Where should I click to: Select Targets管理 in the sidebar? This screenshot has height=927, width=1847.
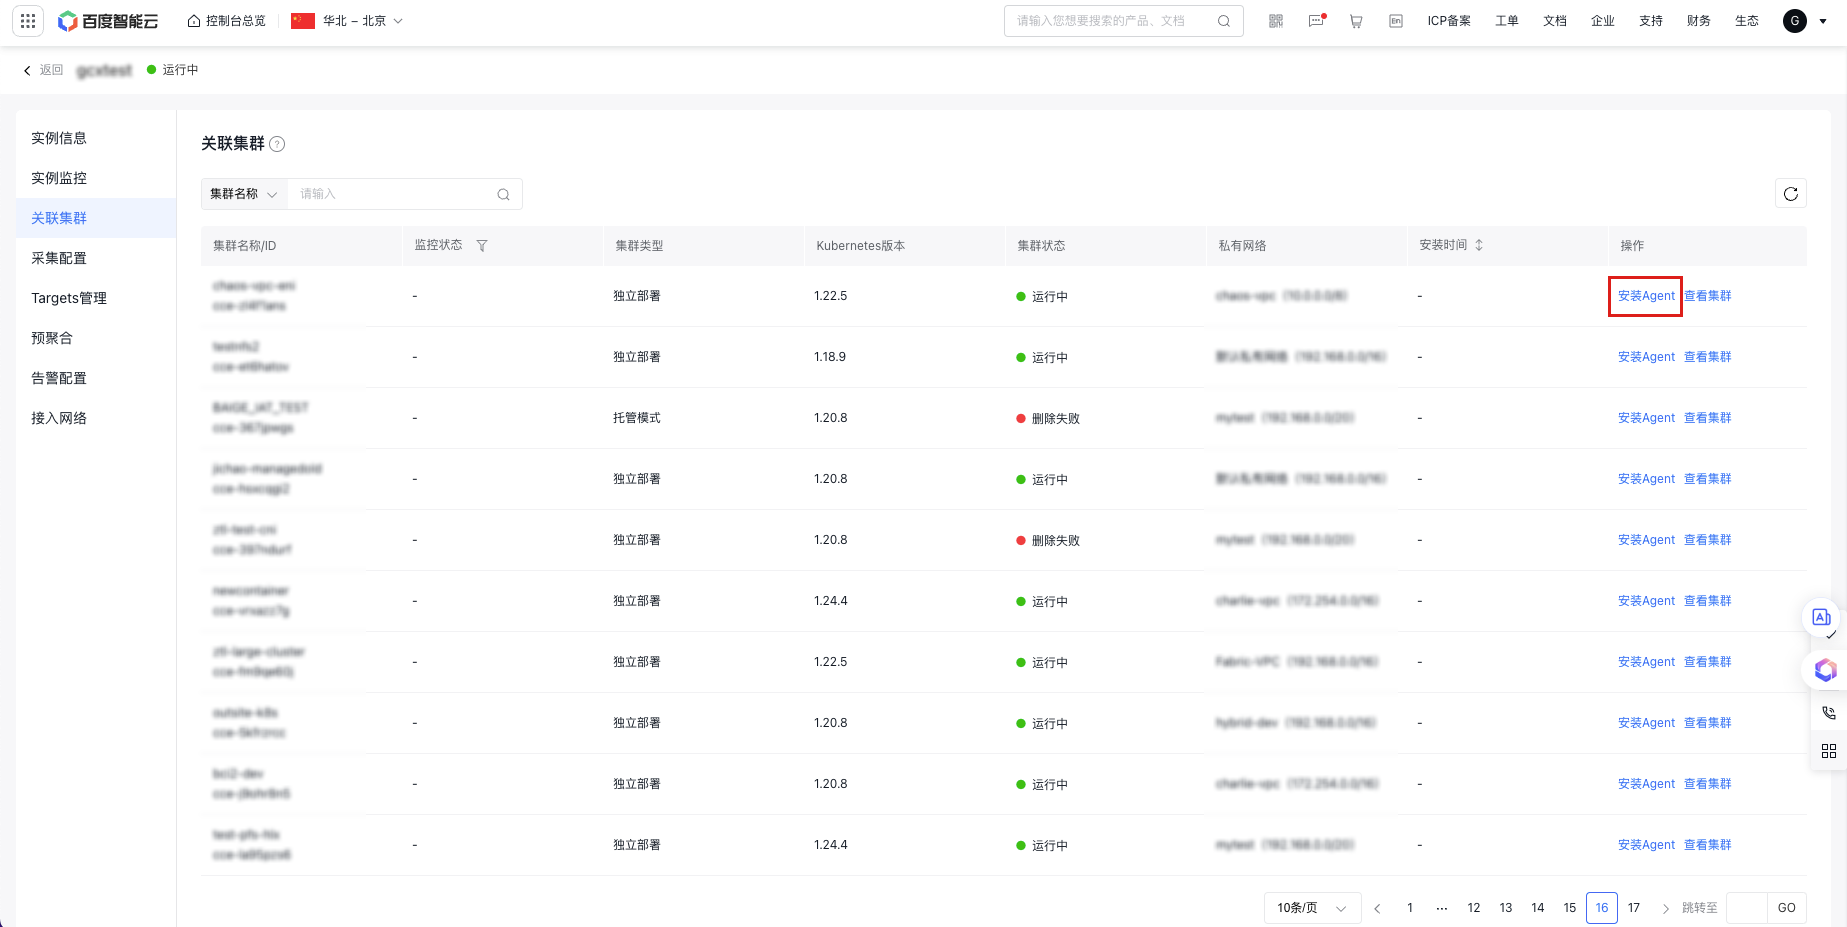click(96, 298)
